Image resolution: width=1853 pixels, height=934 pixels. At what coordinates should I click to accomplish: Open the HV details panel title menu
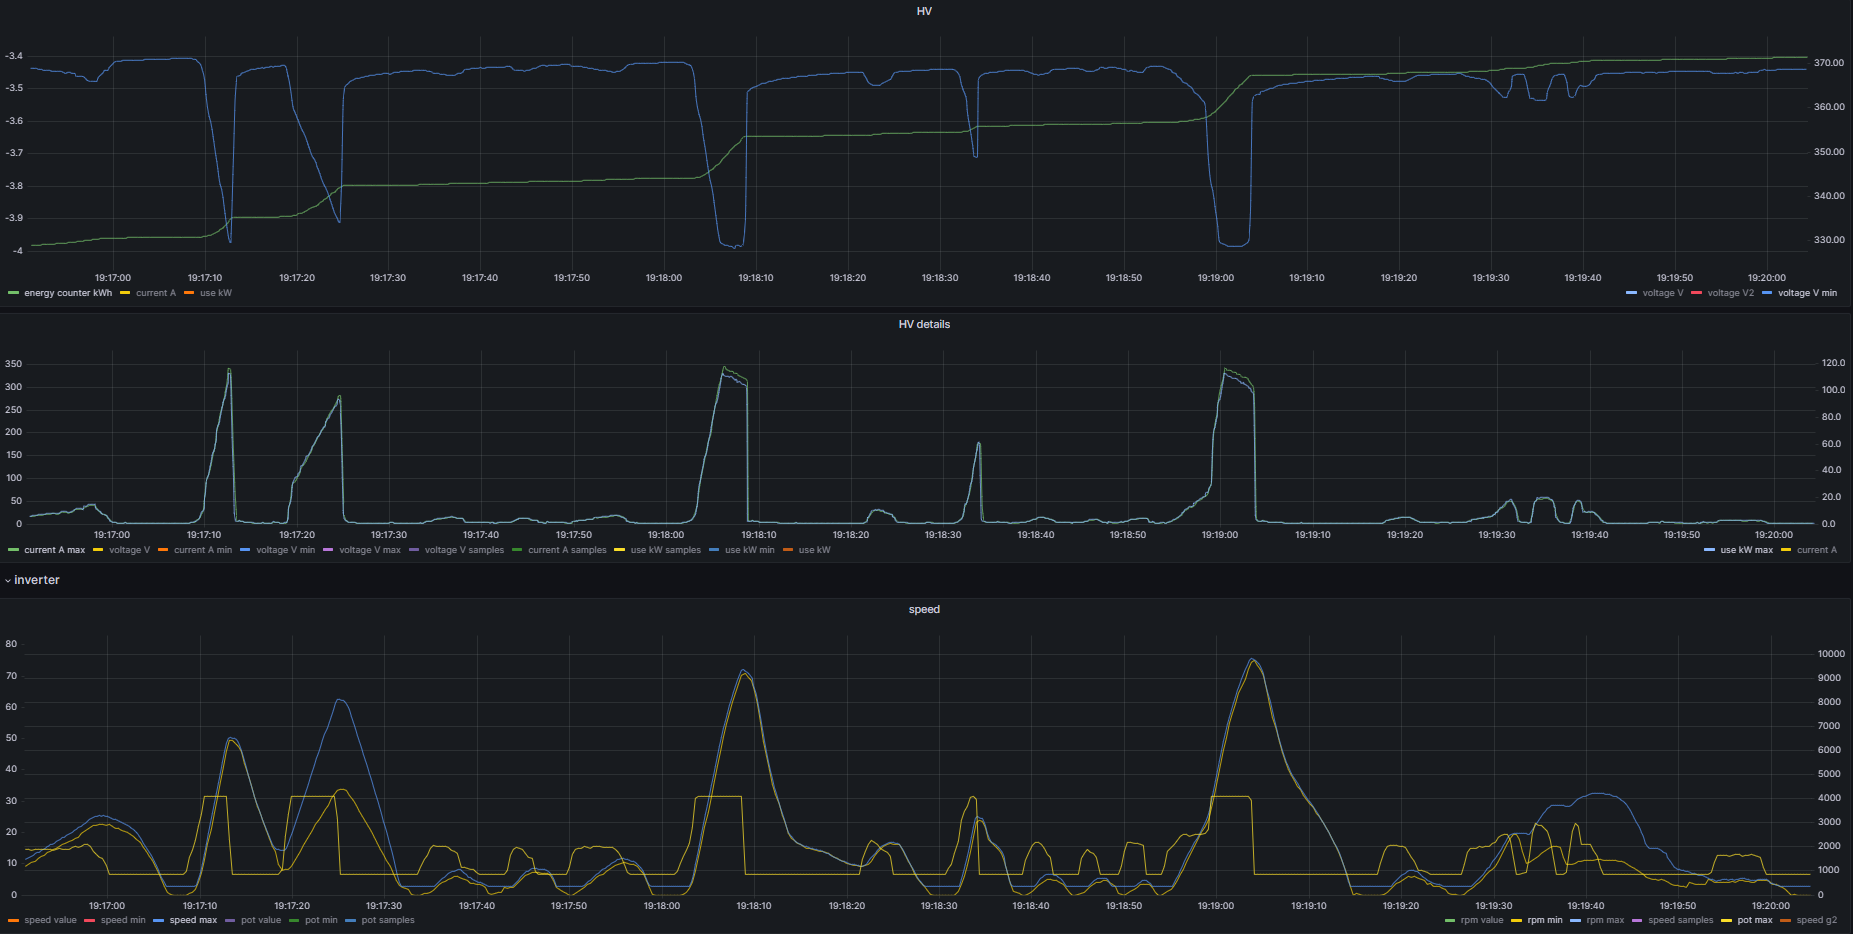pos(924,324)
